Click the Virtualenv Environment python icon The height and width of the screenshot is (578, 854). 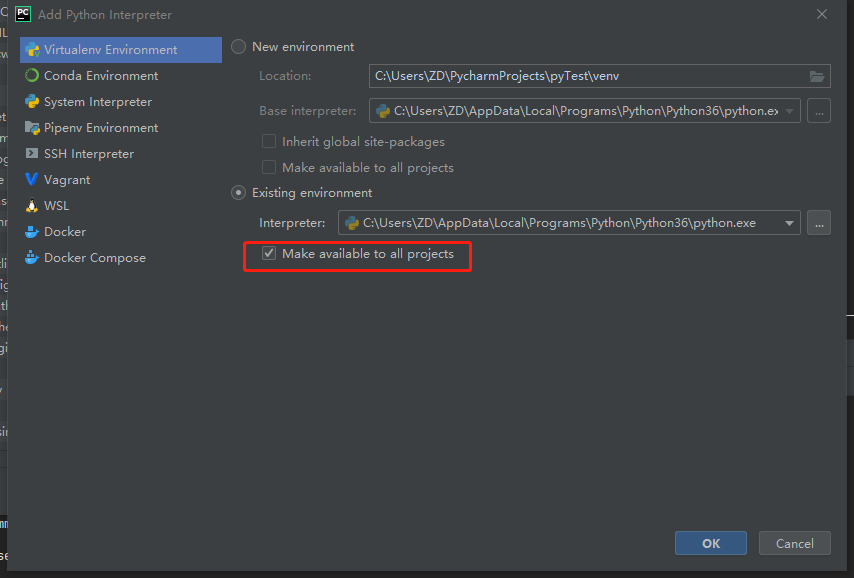tap(32, 50)
